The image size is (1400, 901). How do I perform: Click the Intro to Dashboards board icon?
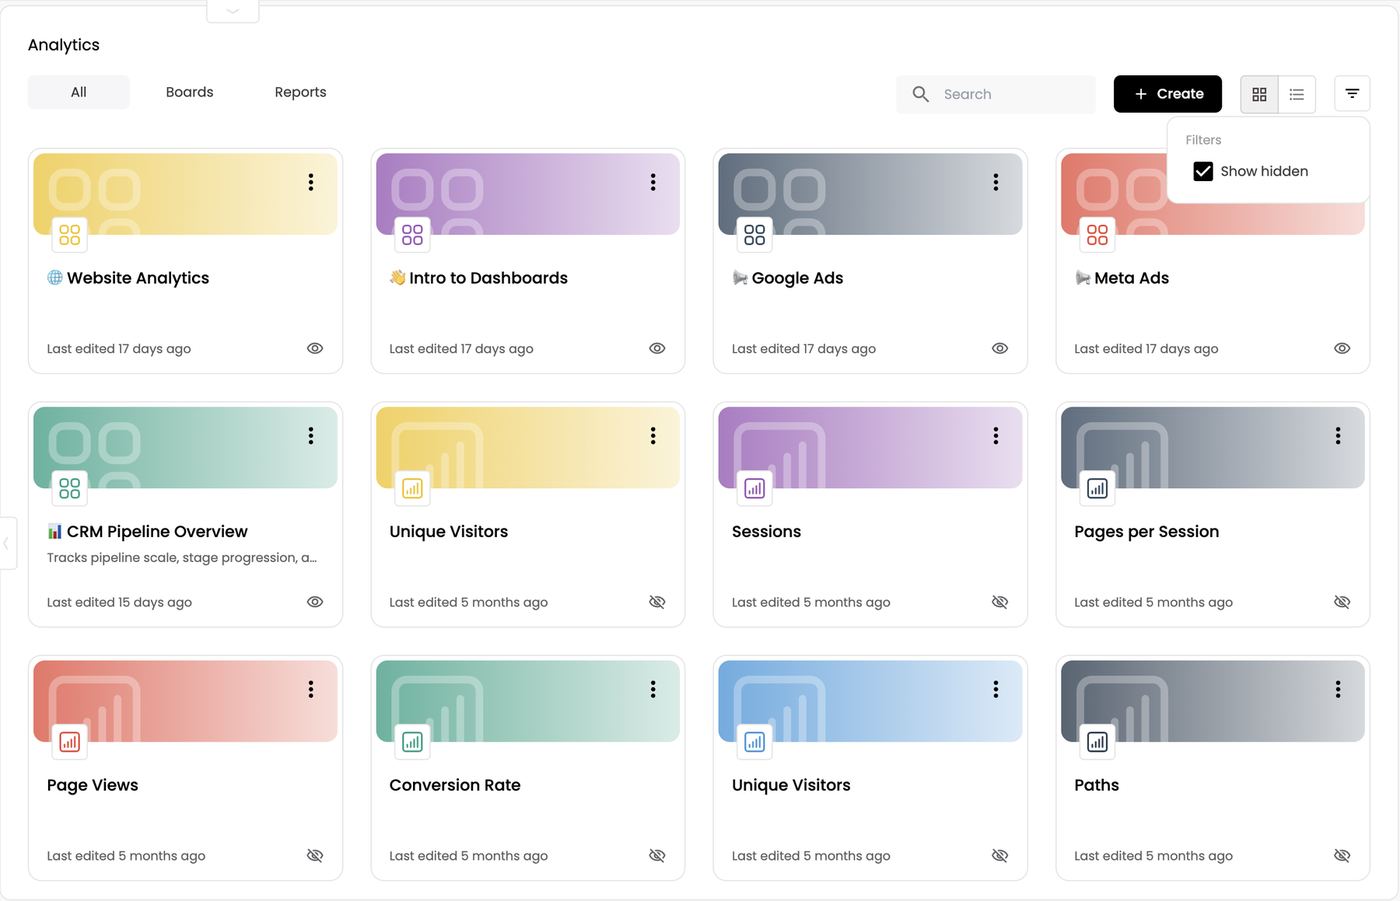point(412,235)
